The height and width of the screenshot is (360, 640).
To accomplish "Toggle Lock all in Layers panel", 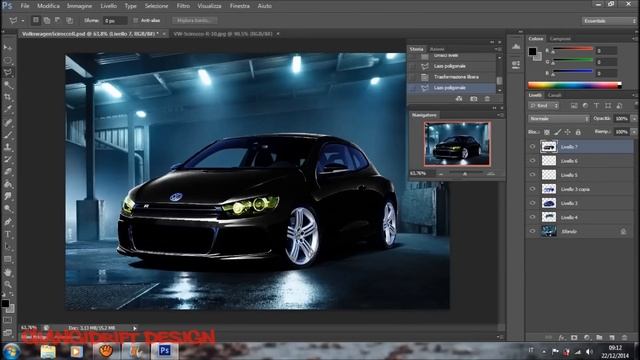I will pos(578,132).
